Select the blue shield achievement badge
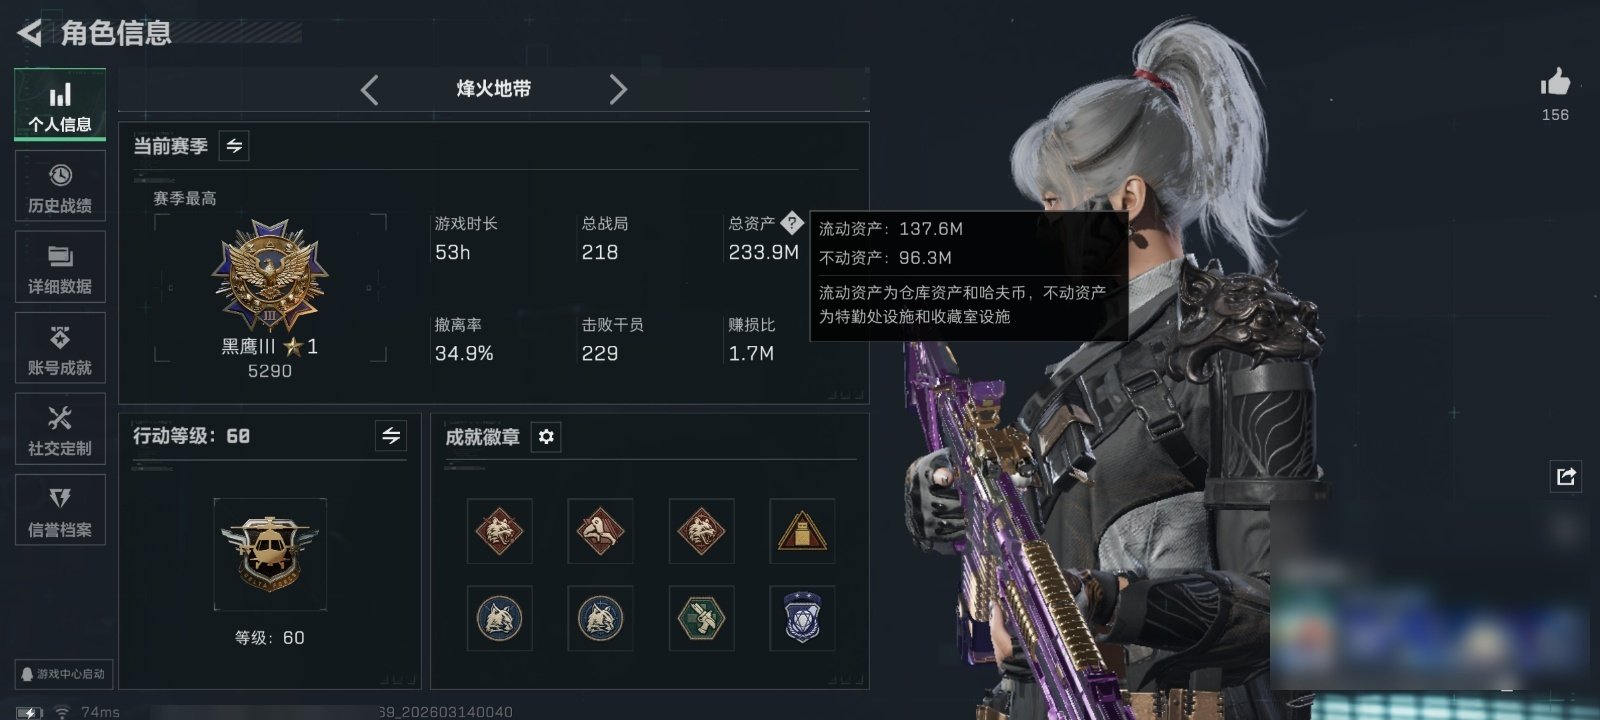Viewport: 1600px width, 720px height. [802, 618]
